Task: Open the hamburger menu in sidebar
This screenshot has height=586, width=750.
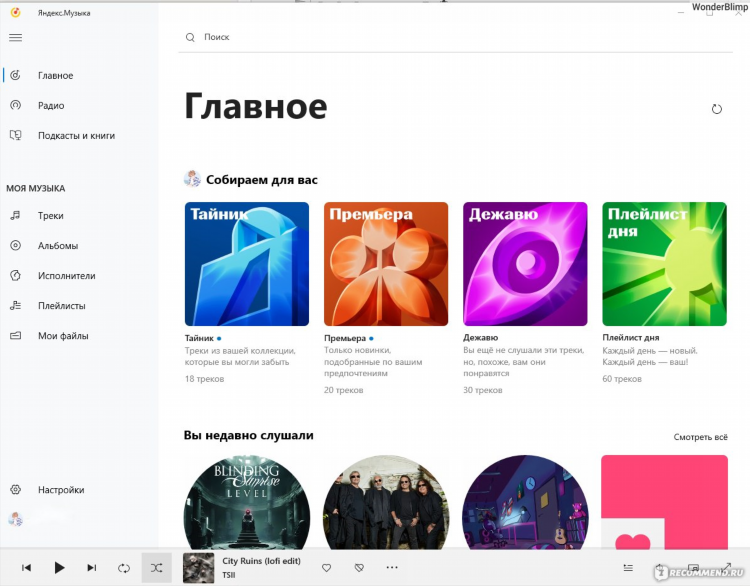Action: [15, 37]
